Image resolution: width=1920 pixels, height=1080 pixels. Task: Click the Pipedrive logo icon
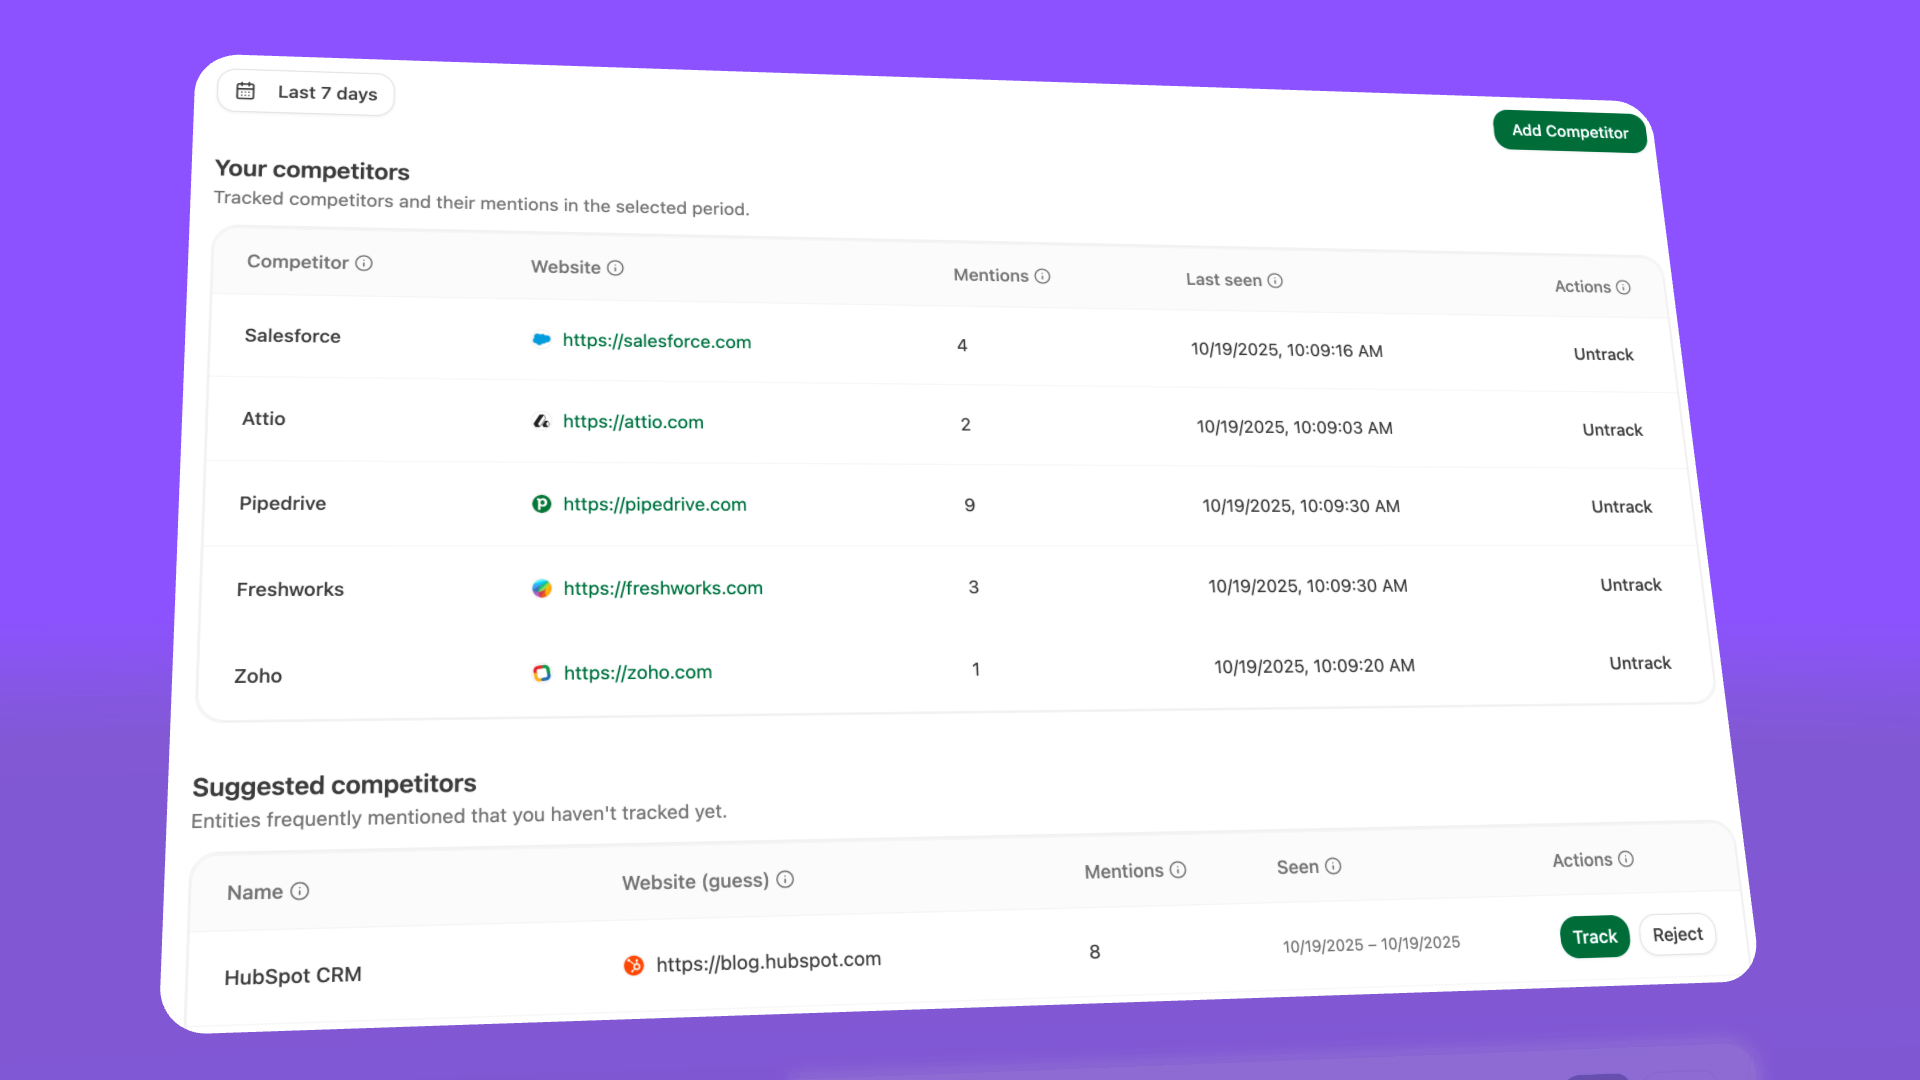click(x=541, y=504)
